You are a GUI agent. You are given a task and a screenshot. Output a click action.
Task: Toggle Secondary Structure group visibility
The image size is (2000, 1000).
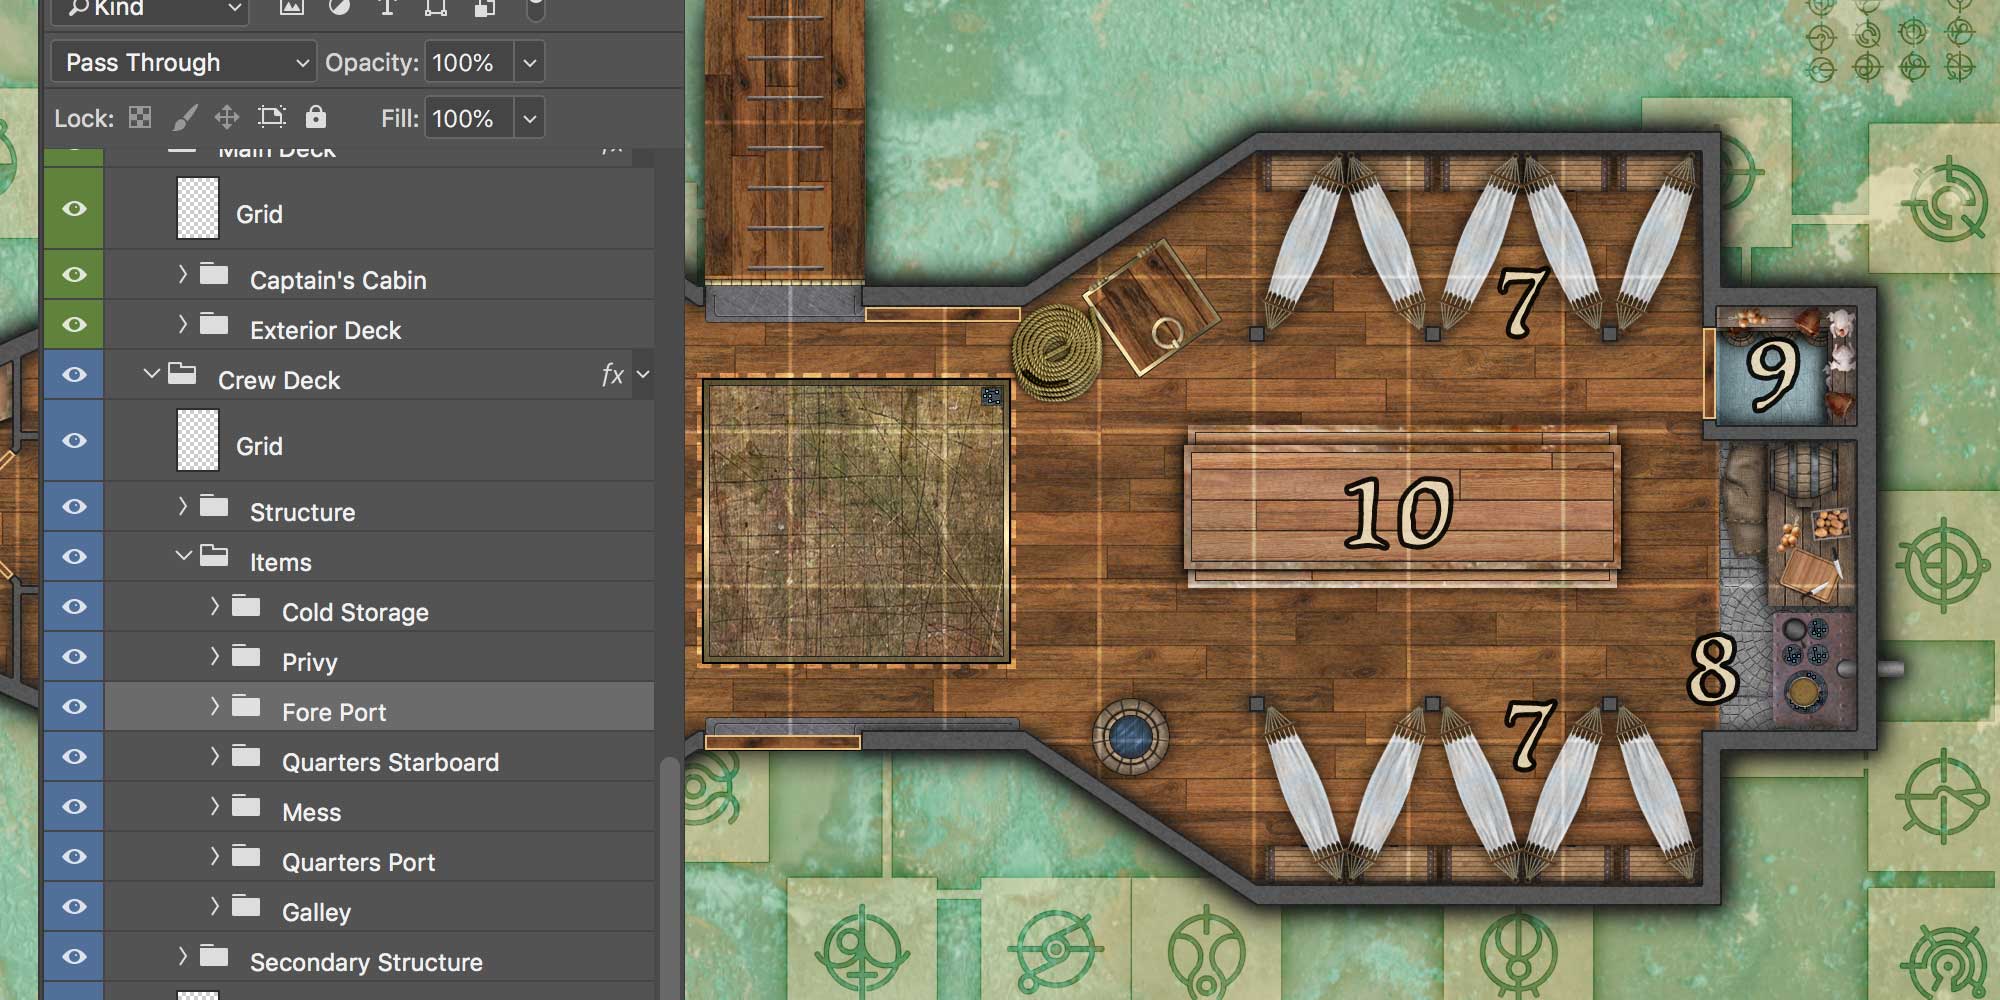pos(74,957)
